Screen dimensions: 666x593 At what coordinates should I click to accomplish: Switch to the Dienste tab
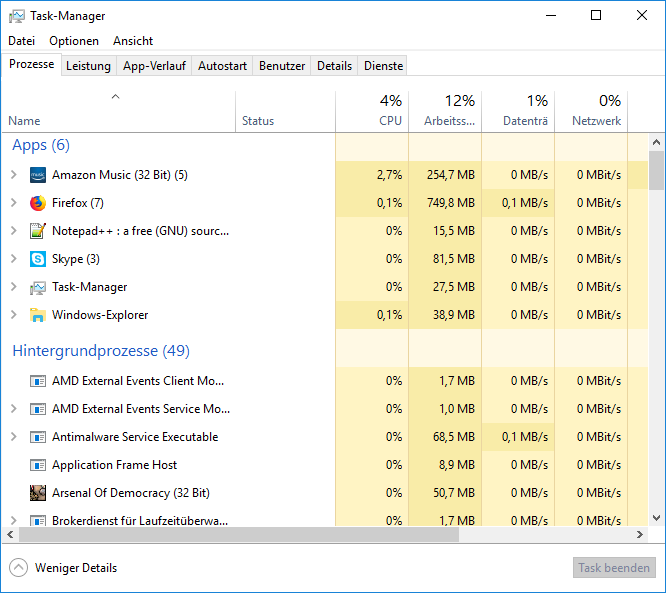tap(383, 66)
